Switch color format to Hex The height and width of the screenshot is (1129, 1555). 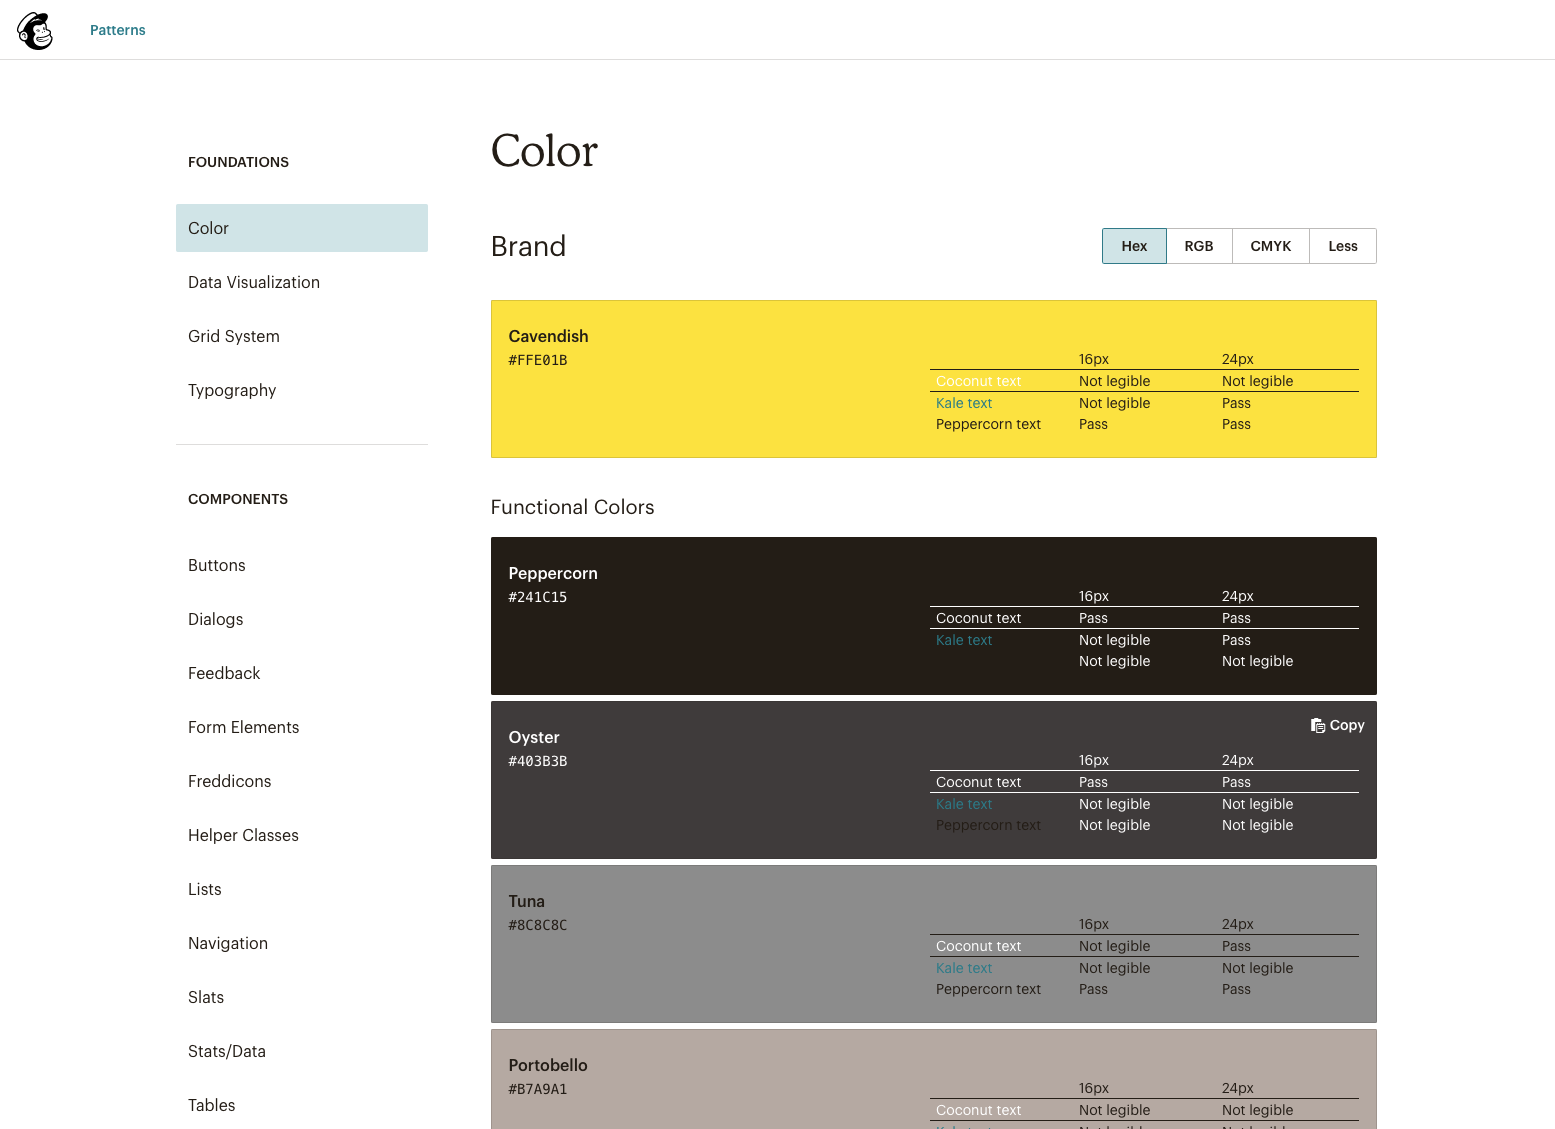[1133, 246]
